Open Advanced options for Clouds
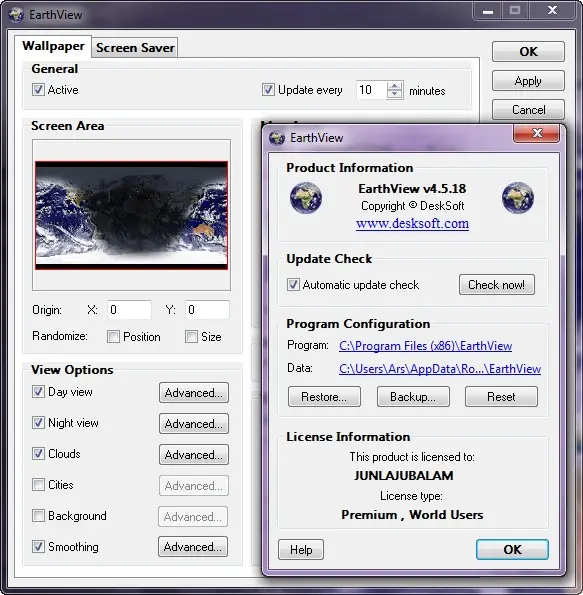The image size is (583, 595). (x=194, y=455)
